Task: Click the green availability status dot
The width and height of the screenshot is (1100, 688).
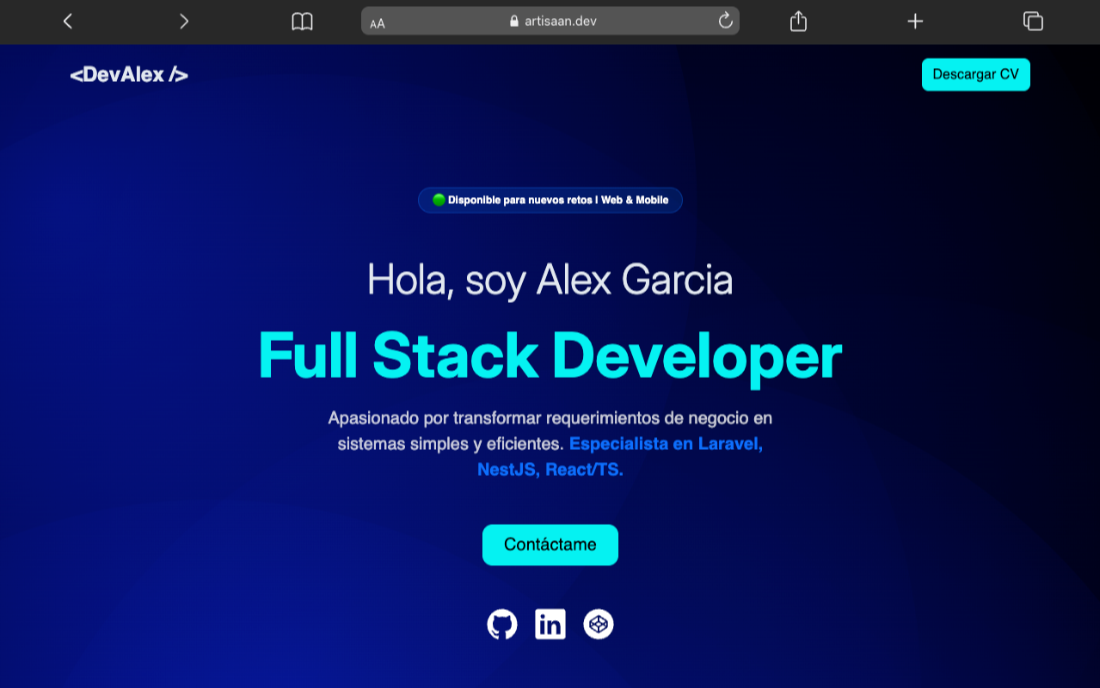Action: tap(438, 200)
